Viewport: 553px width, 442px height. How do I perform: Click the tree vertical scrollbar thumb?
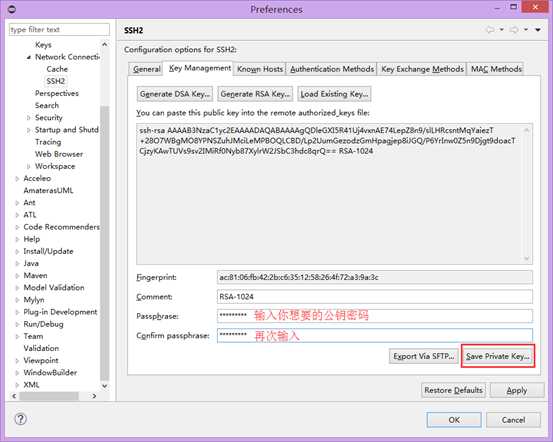[105, 243]
